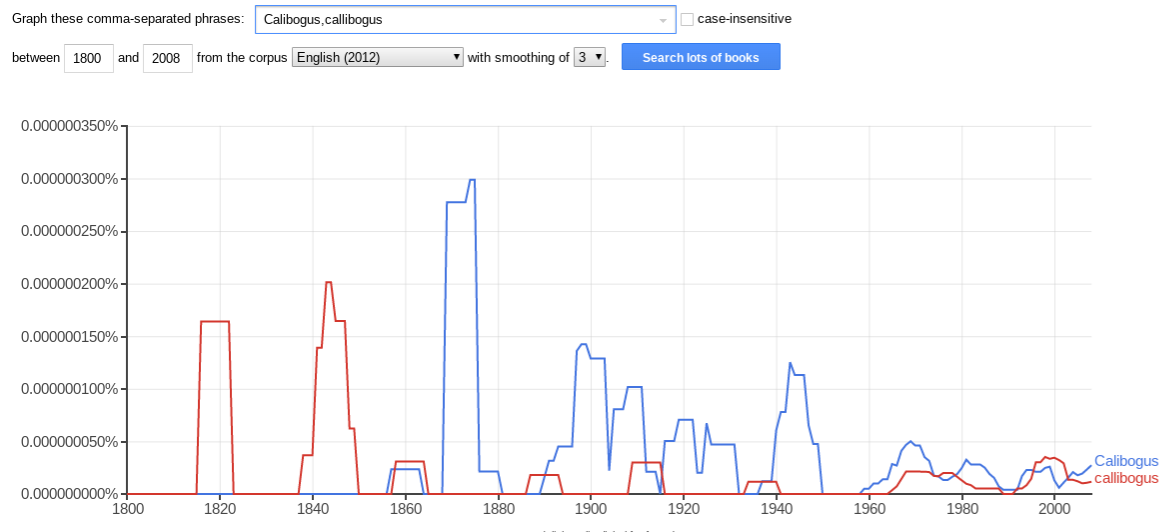Select the red callibogus legend label
Screen dimensions: 1174x532
(x=1126, y=478)
